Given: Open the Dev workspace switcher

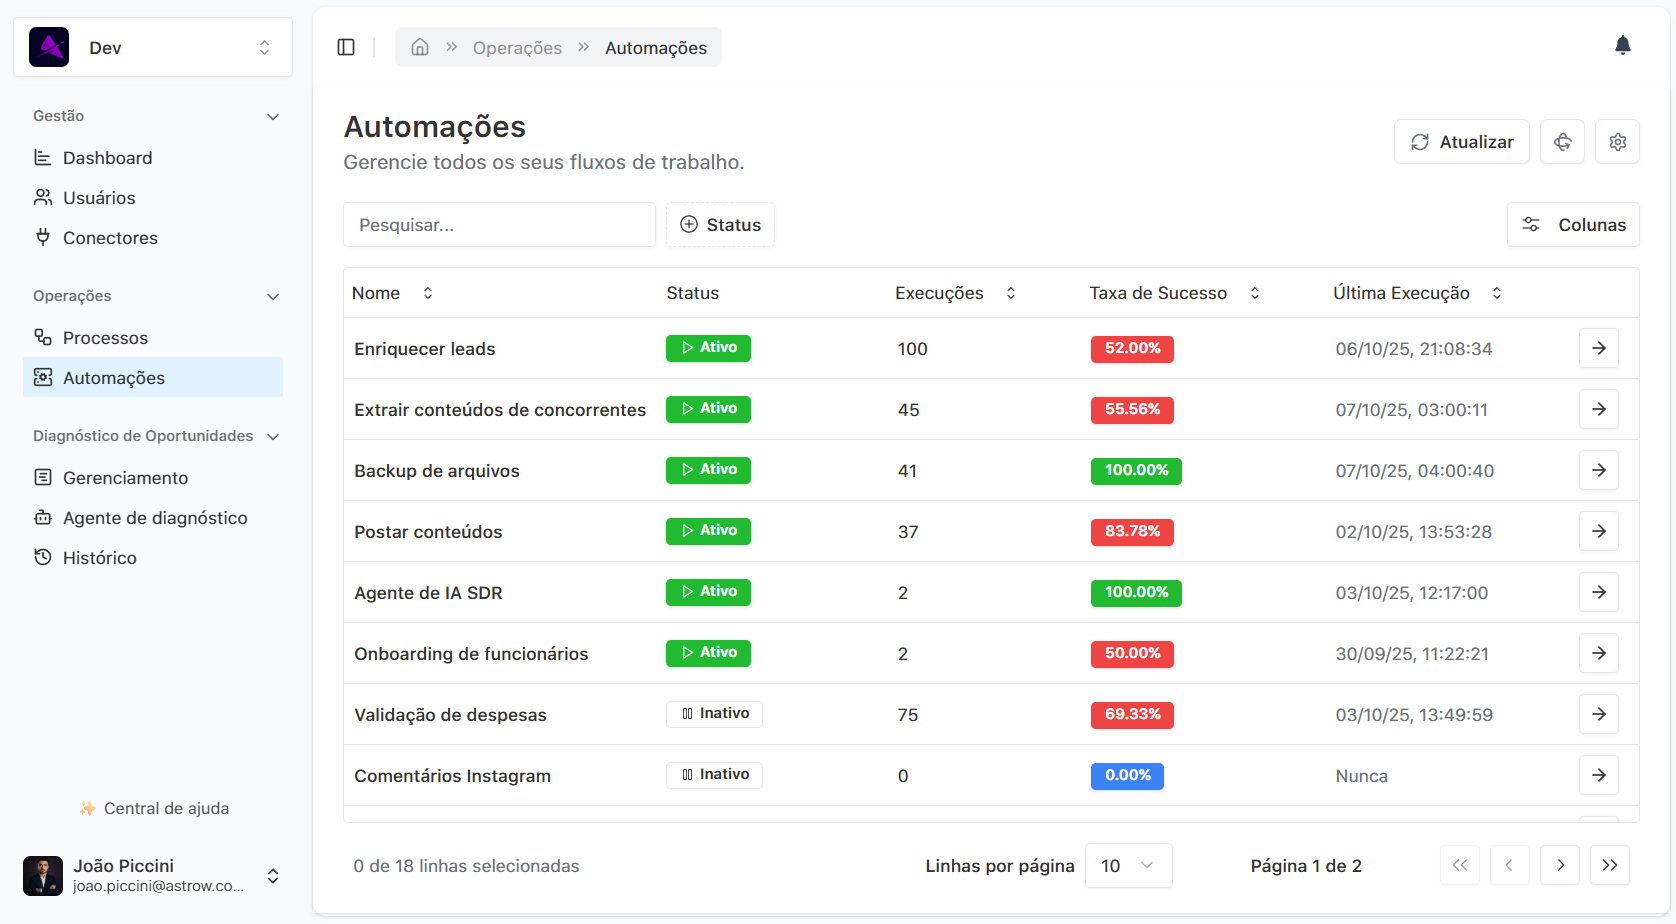Looking at the screenshot, I should (x=153, y=47).
